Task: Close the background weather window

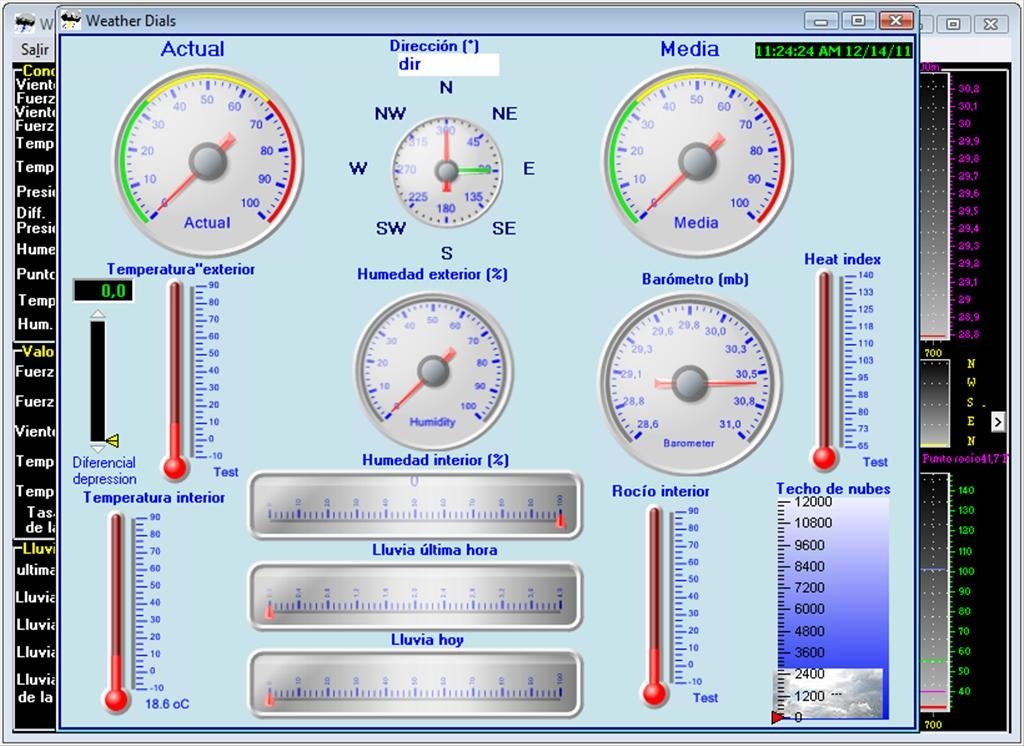Action: pos(991,24)
